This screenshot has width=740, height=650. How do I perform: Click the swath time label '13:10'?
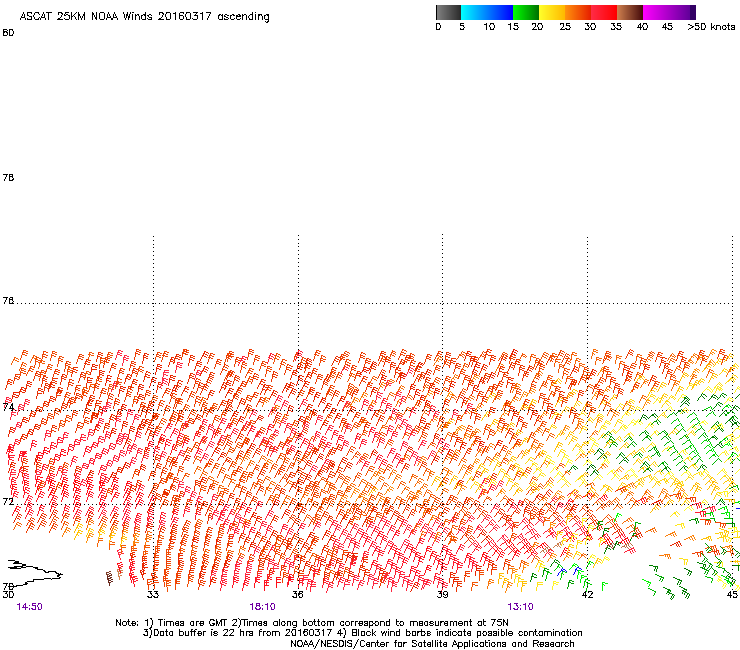point(521,607)
